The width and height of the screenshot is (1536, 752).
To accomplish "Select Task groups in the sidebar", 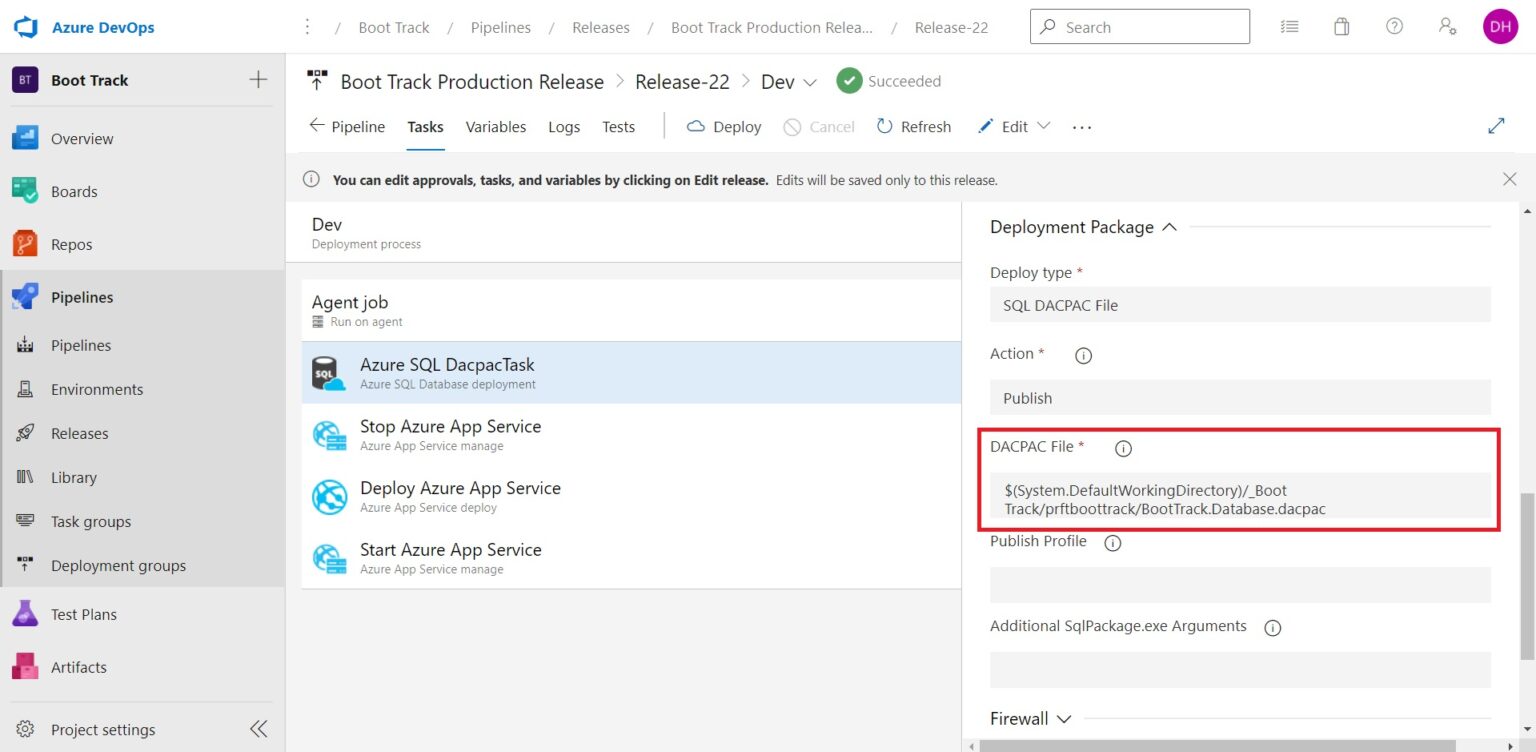I will click(89, 521).
